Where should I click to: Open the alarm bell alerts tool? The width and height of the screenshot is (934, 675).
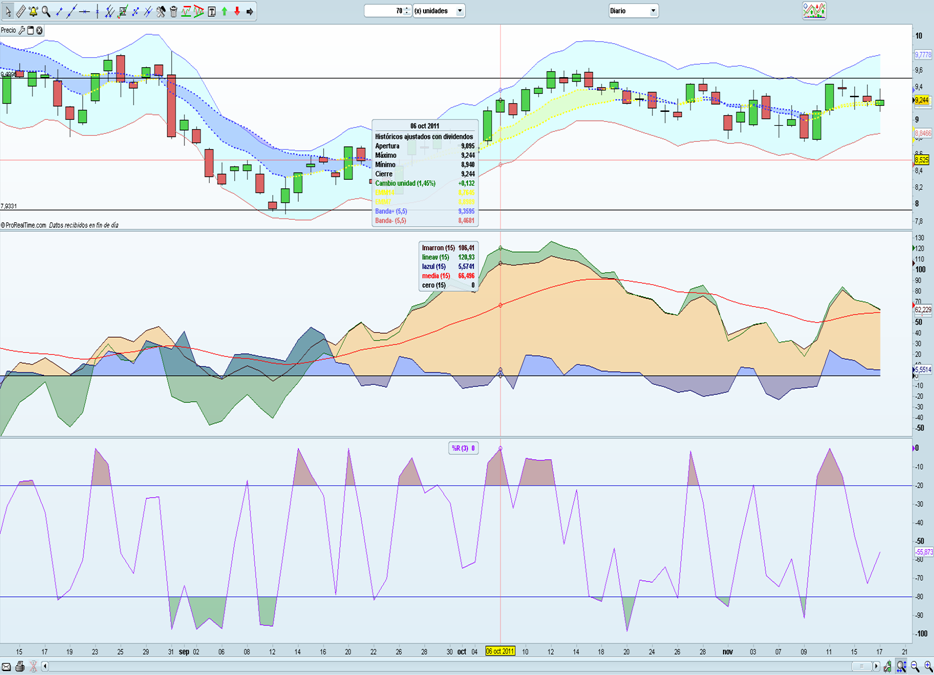pos(33,11)
